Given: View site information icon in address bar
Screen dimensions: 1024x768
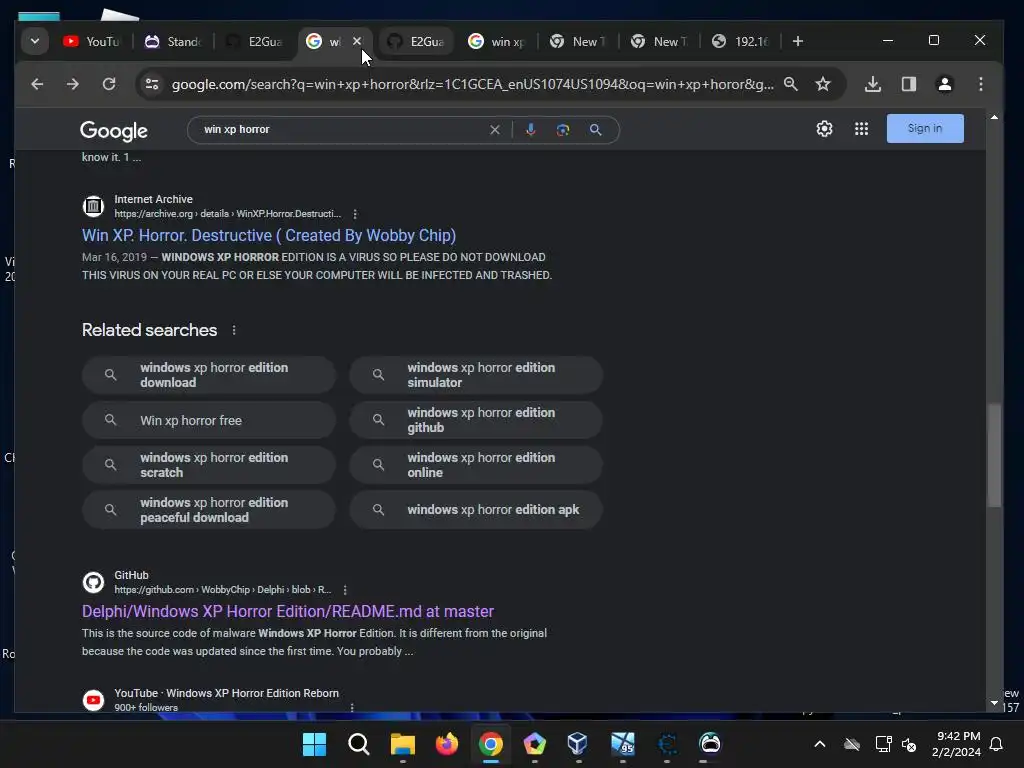Looking at the screenshot, I should 152,84.
